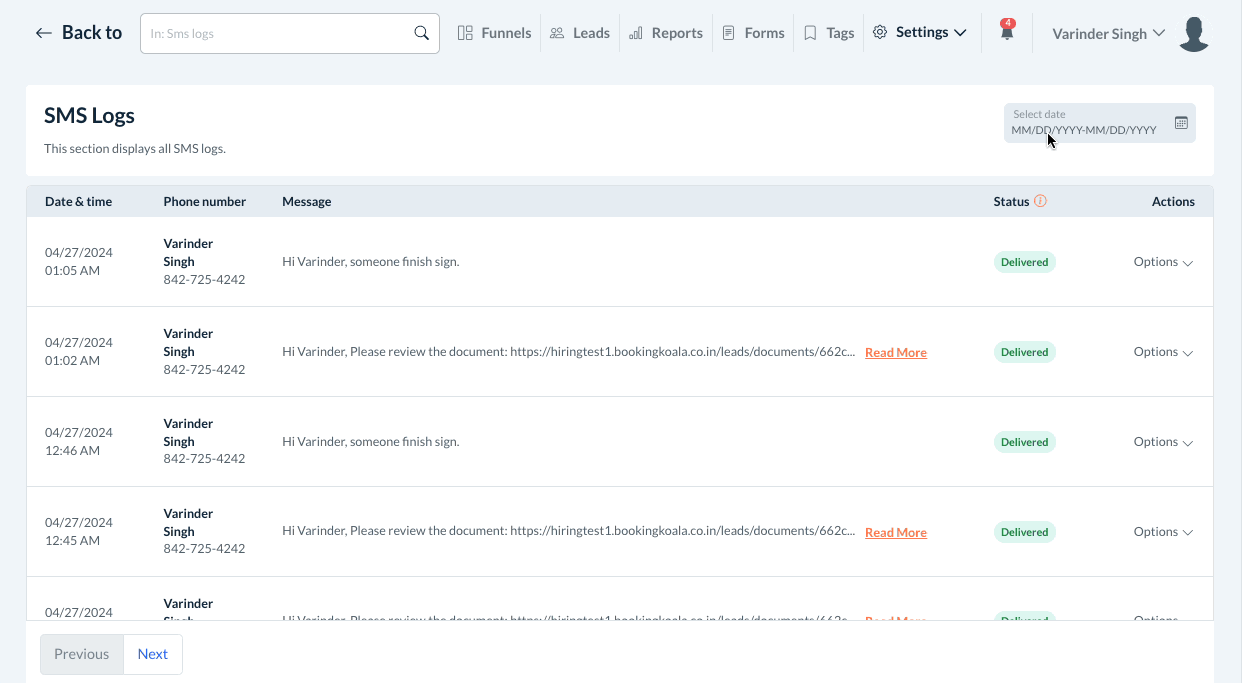Expand Options for the 12:46 AM log
Image resolution: width=1242 pixels, height=683 pixels.
tap(1163, 442)
